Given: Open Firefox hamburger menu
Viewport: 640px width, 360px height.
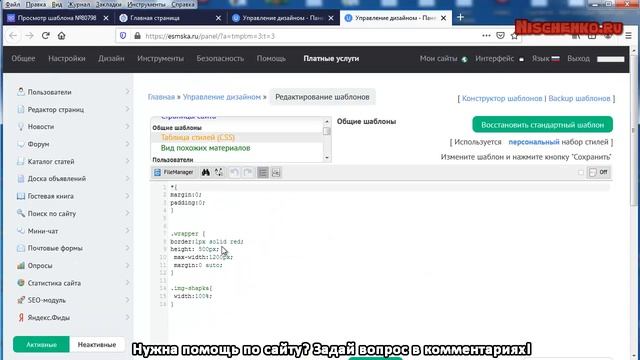Looking at the screenshot, I should click(x=629, y=36).
